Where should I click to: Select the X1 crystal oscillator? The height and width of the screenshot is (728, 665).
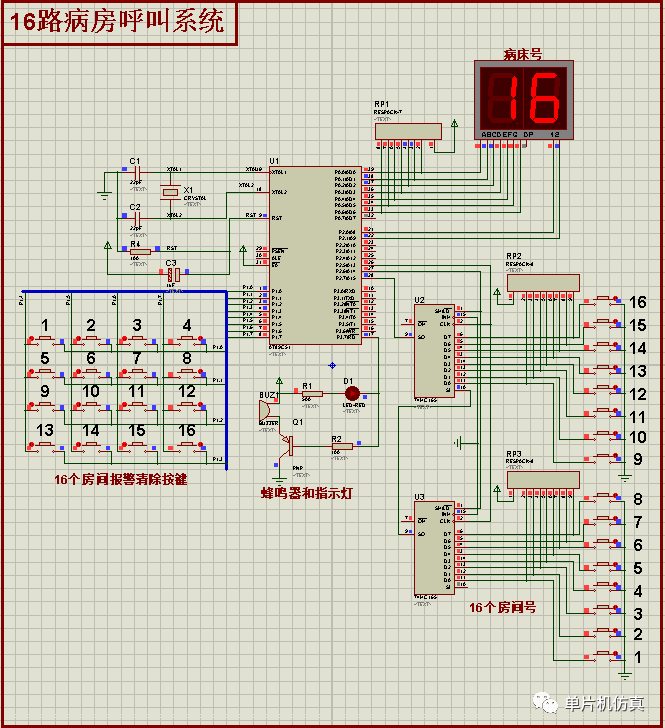coord(170,192)
